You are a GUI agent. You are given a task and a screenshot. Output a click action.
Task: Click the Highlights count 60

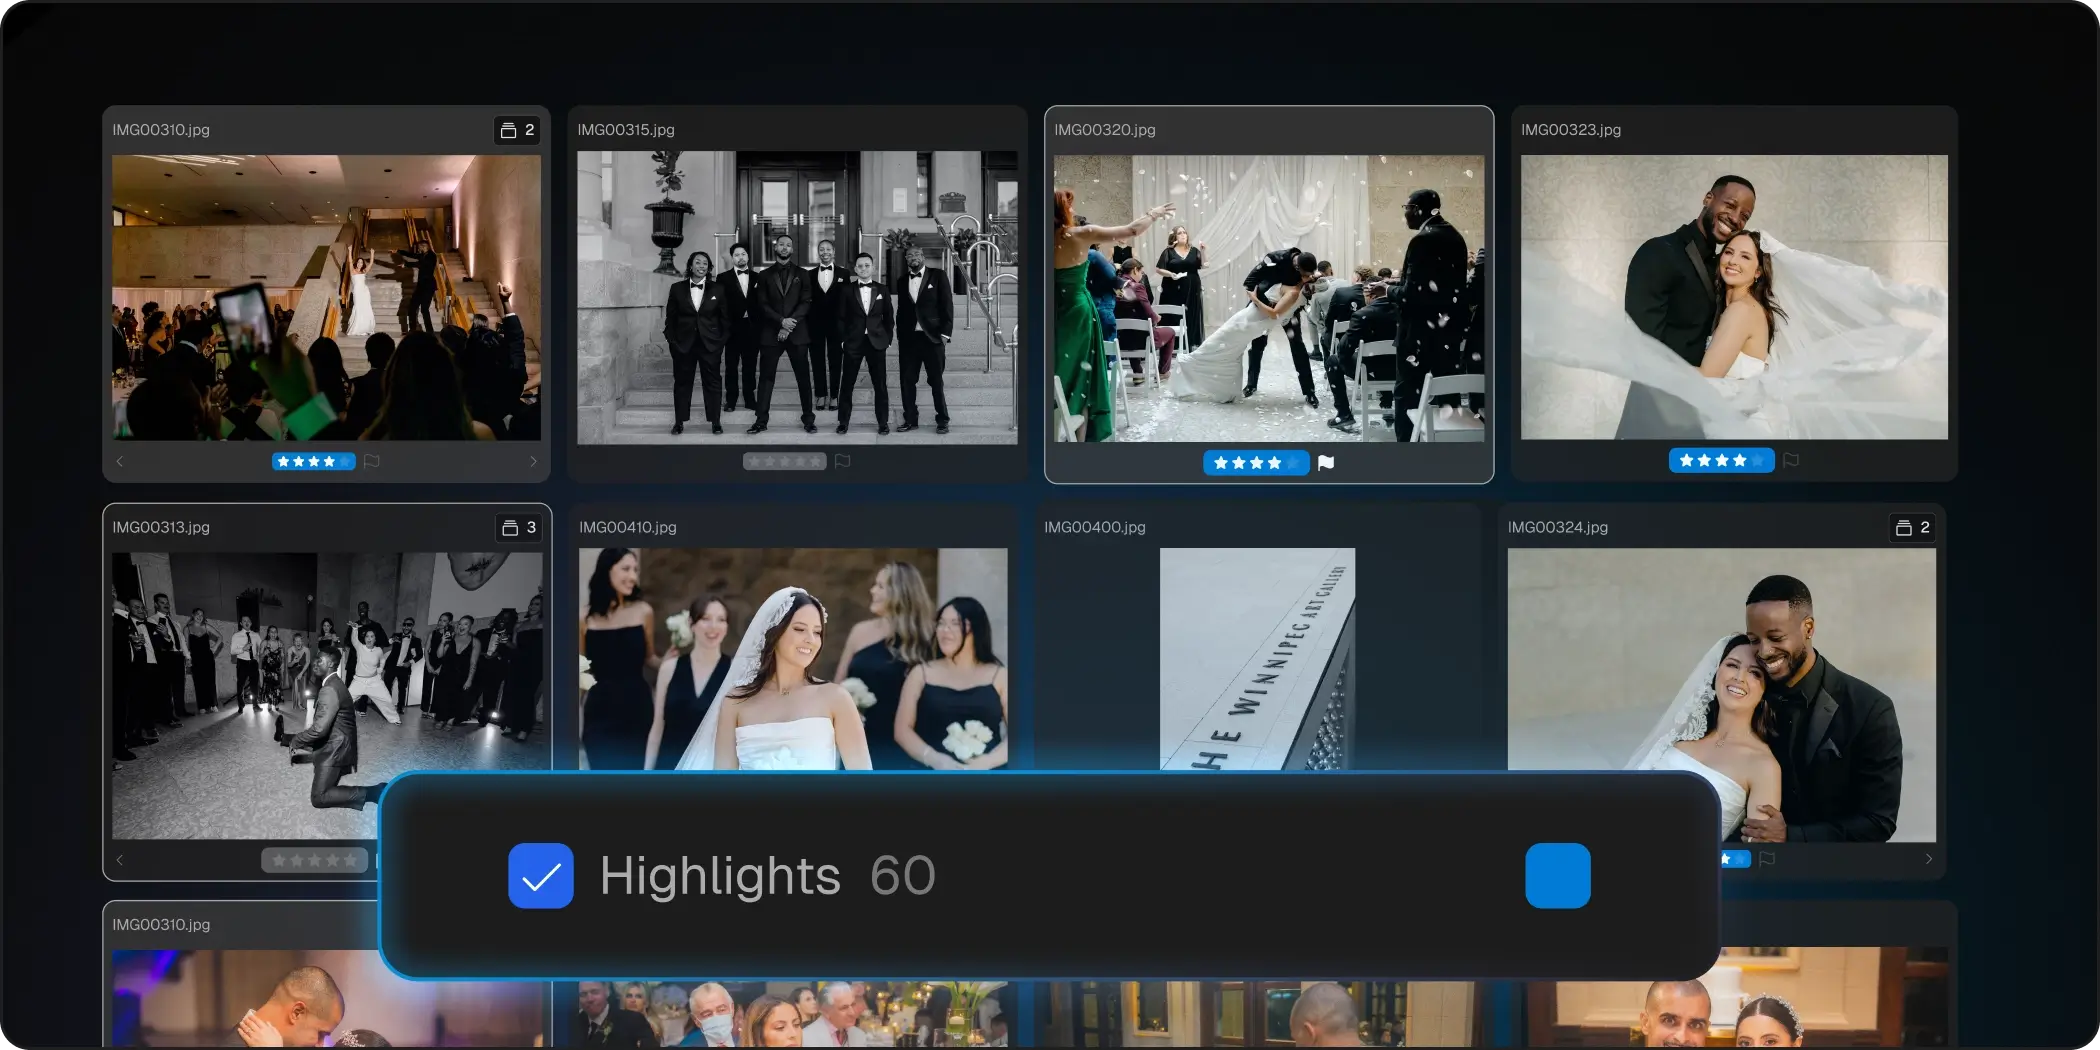[x=902, y=876]
